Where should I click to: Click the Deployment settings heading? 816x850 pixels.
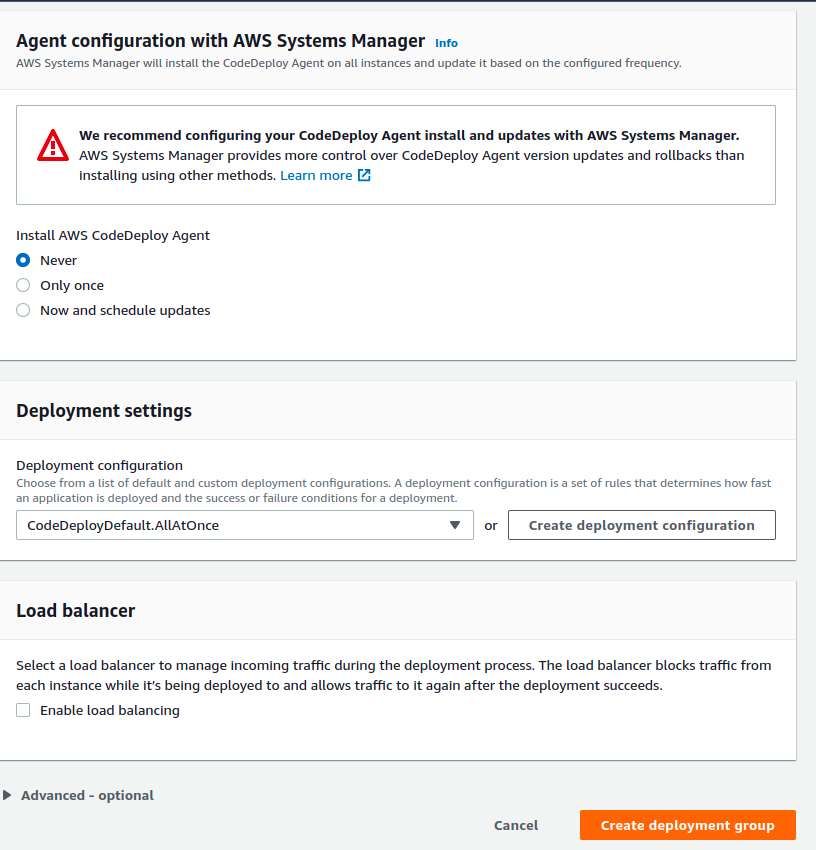tap(104, 411)
